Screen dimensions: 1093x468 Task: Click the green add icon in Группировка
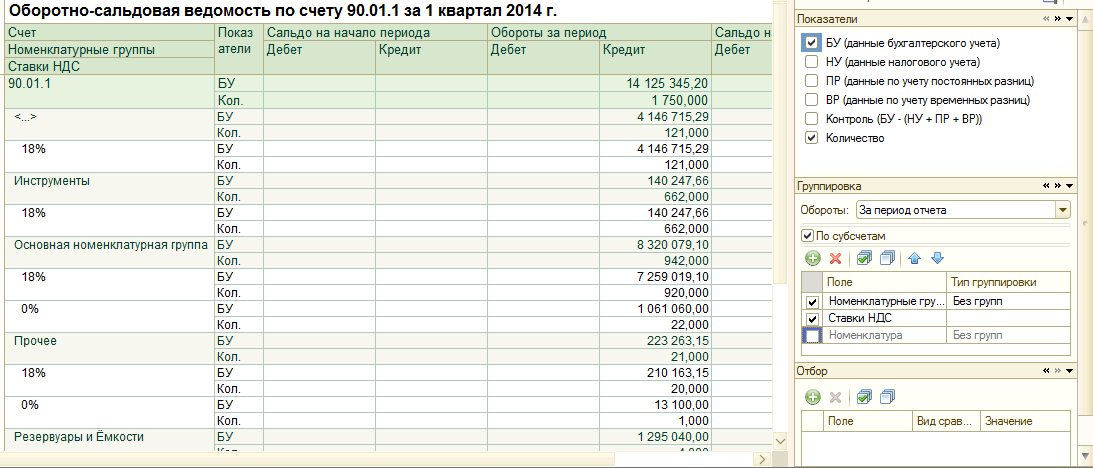tap(813, 259)
